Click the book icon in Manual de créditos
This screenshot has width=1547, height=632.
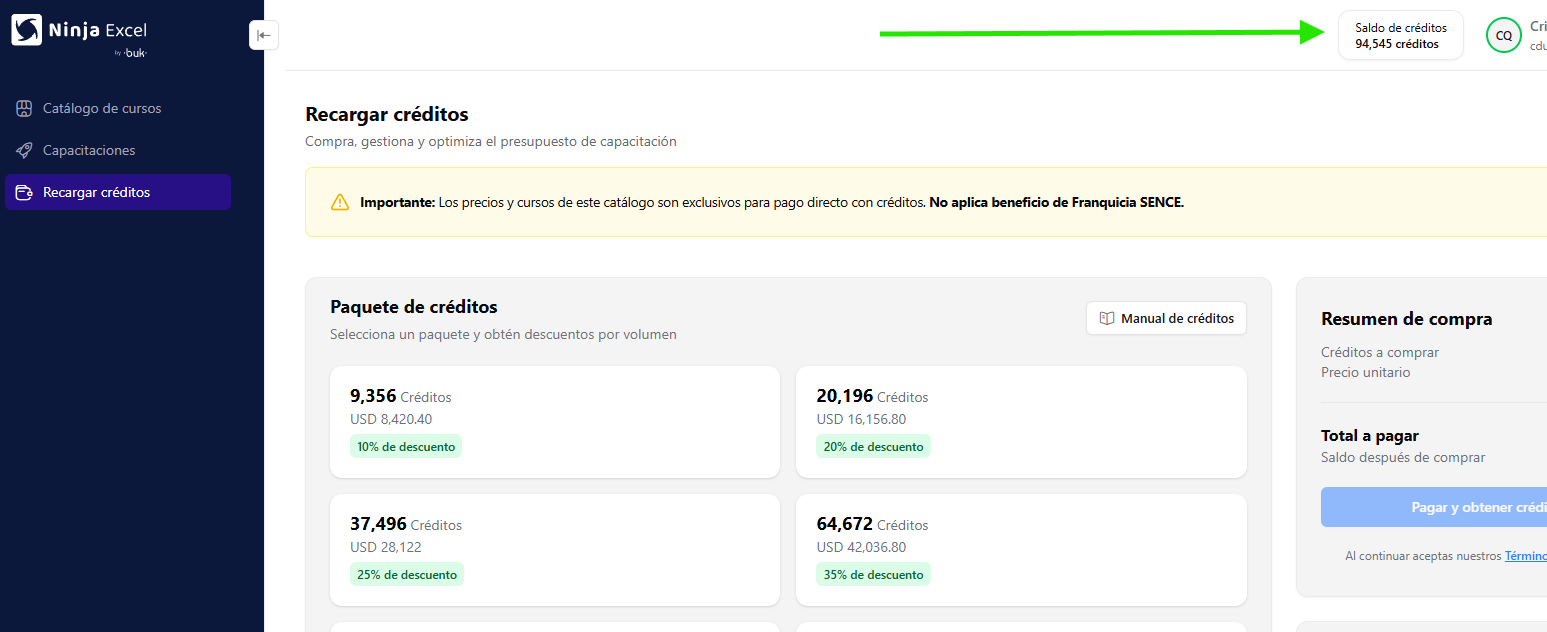point(1107,318)
